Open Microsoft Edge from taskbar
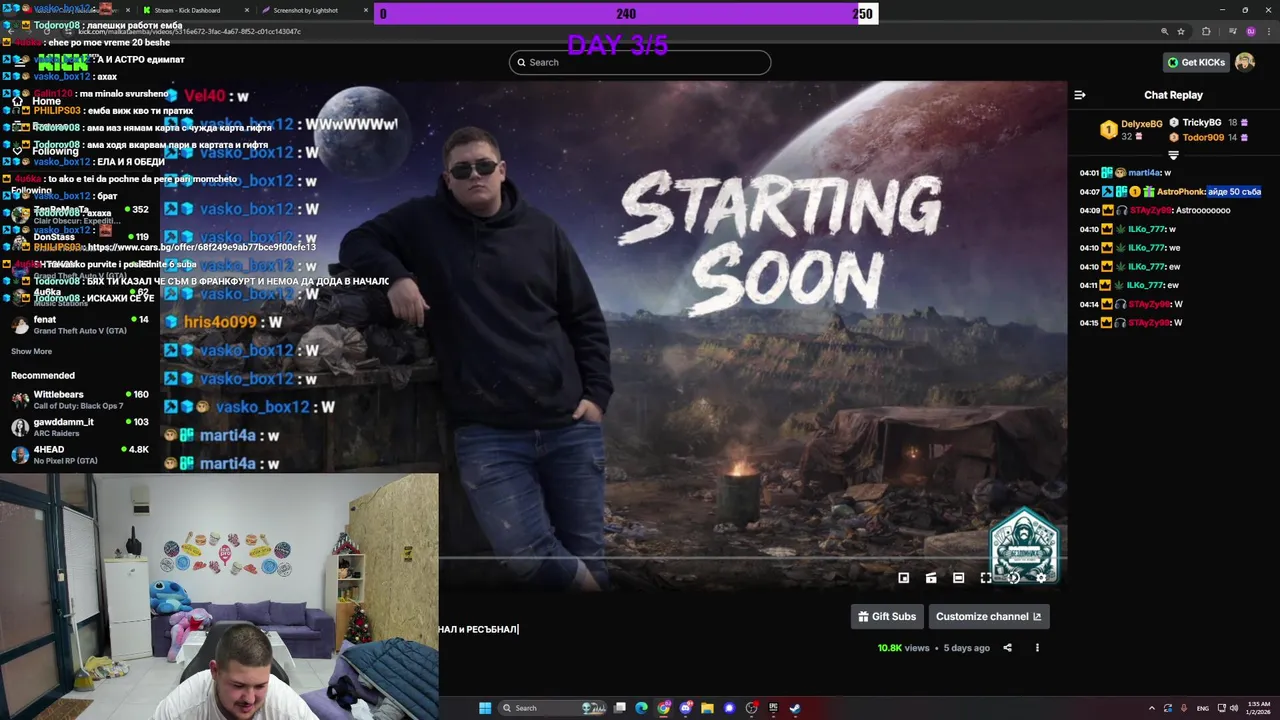The height and width of the screenshot is (720, 1280). click(x=641, y=708)
